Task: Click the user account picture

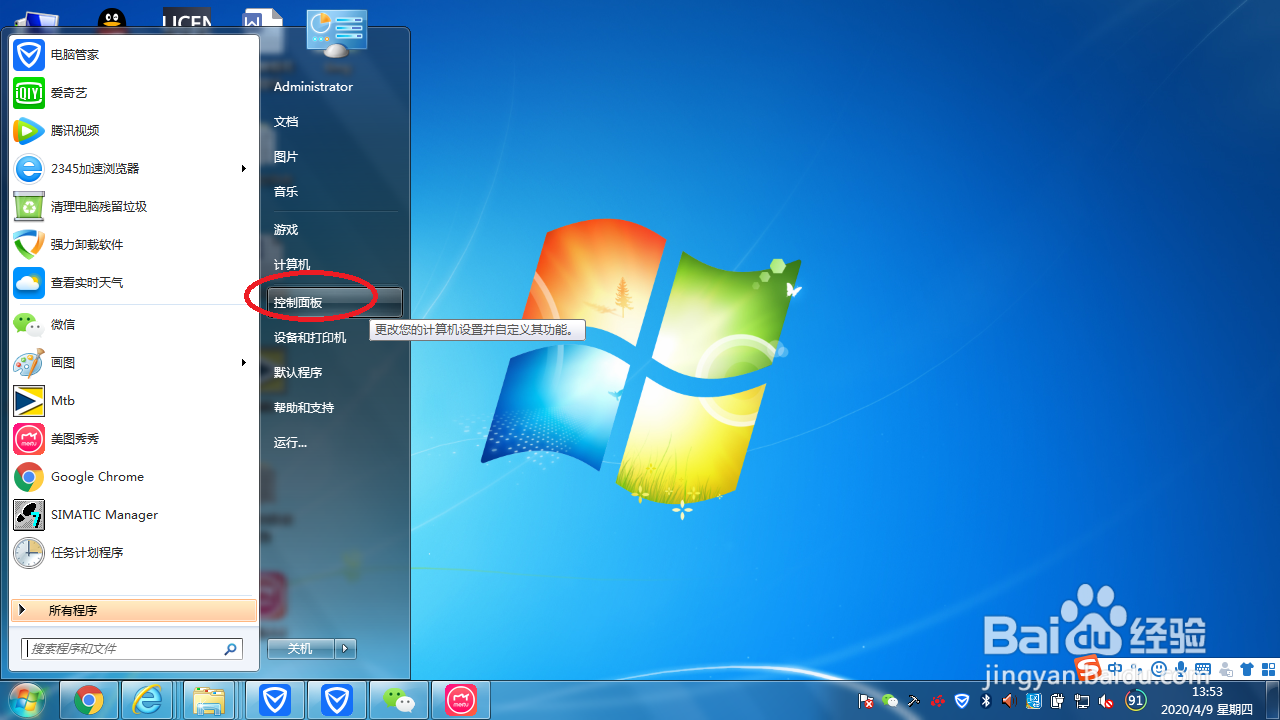Action: pos(336,33)
